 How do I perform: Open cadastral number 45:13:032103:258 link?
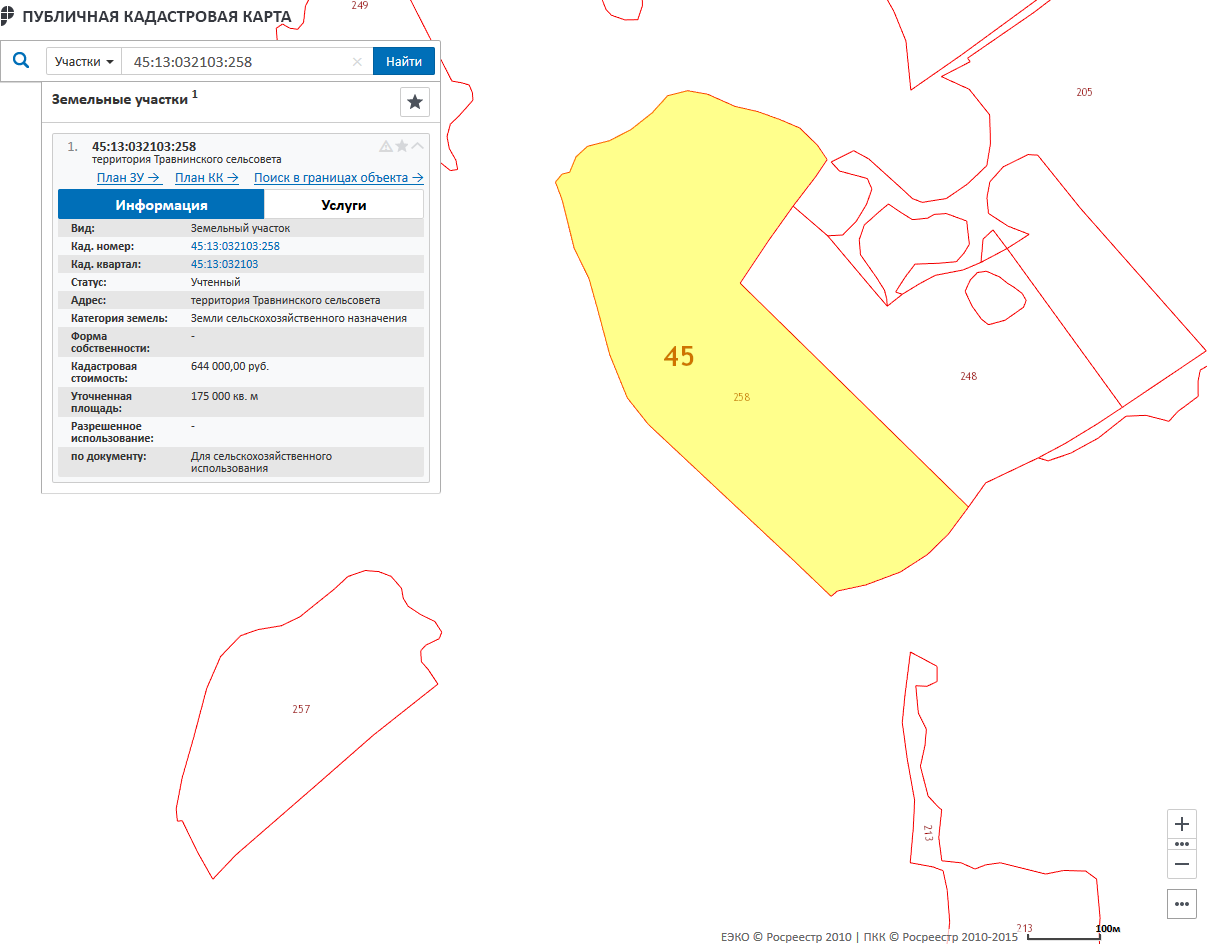(235, 246)
